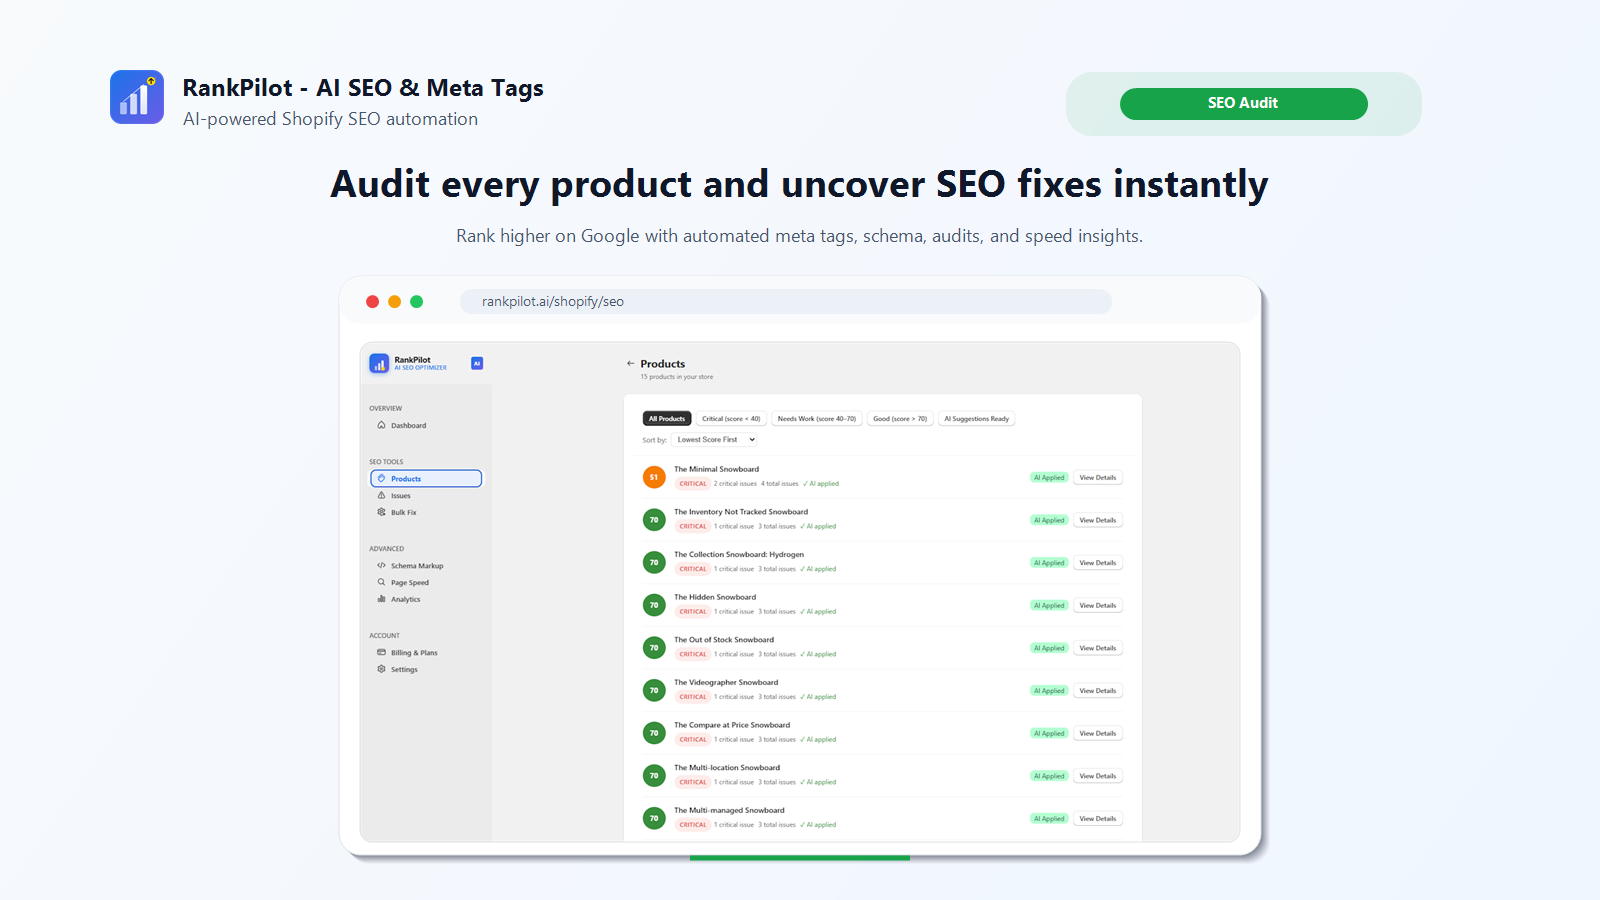Click score 70 badge of The Hidden Snowboard

tap(654, 605)
